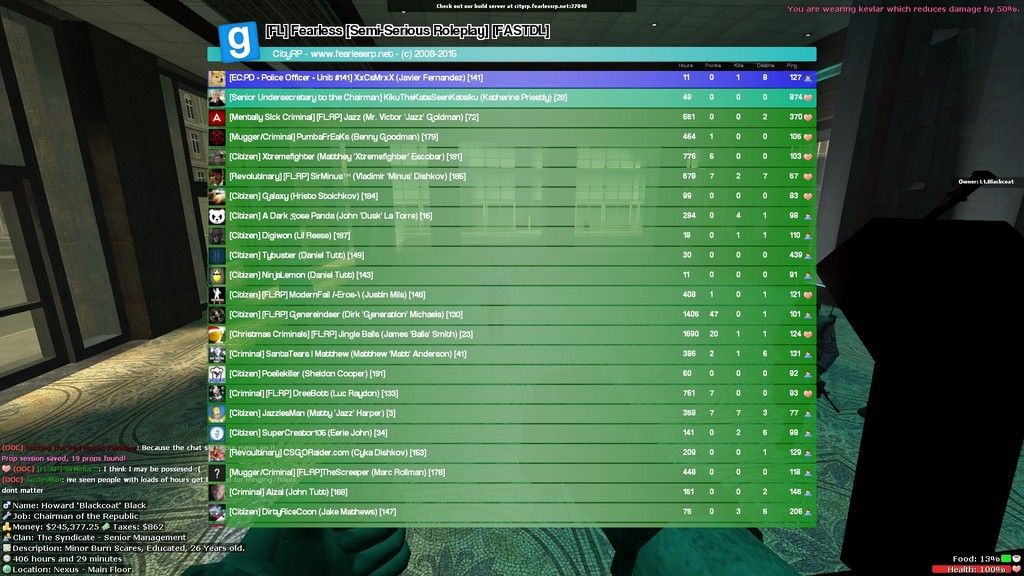Select player name Aizal (John Tutt)
The height and width of the screenshot is (576, 1024).
coord(300,492)
